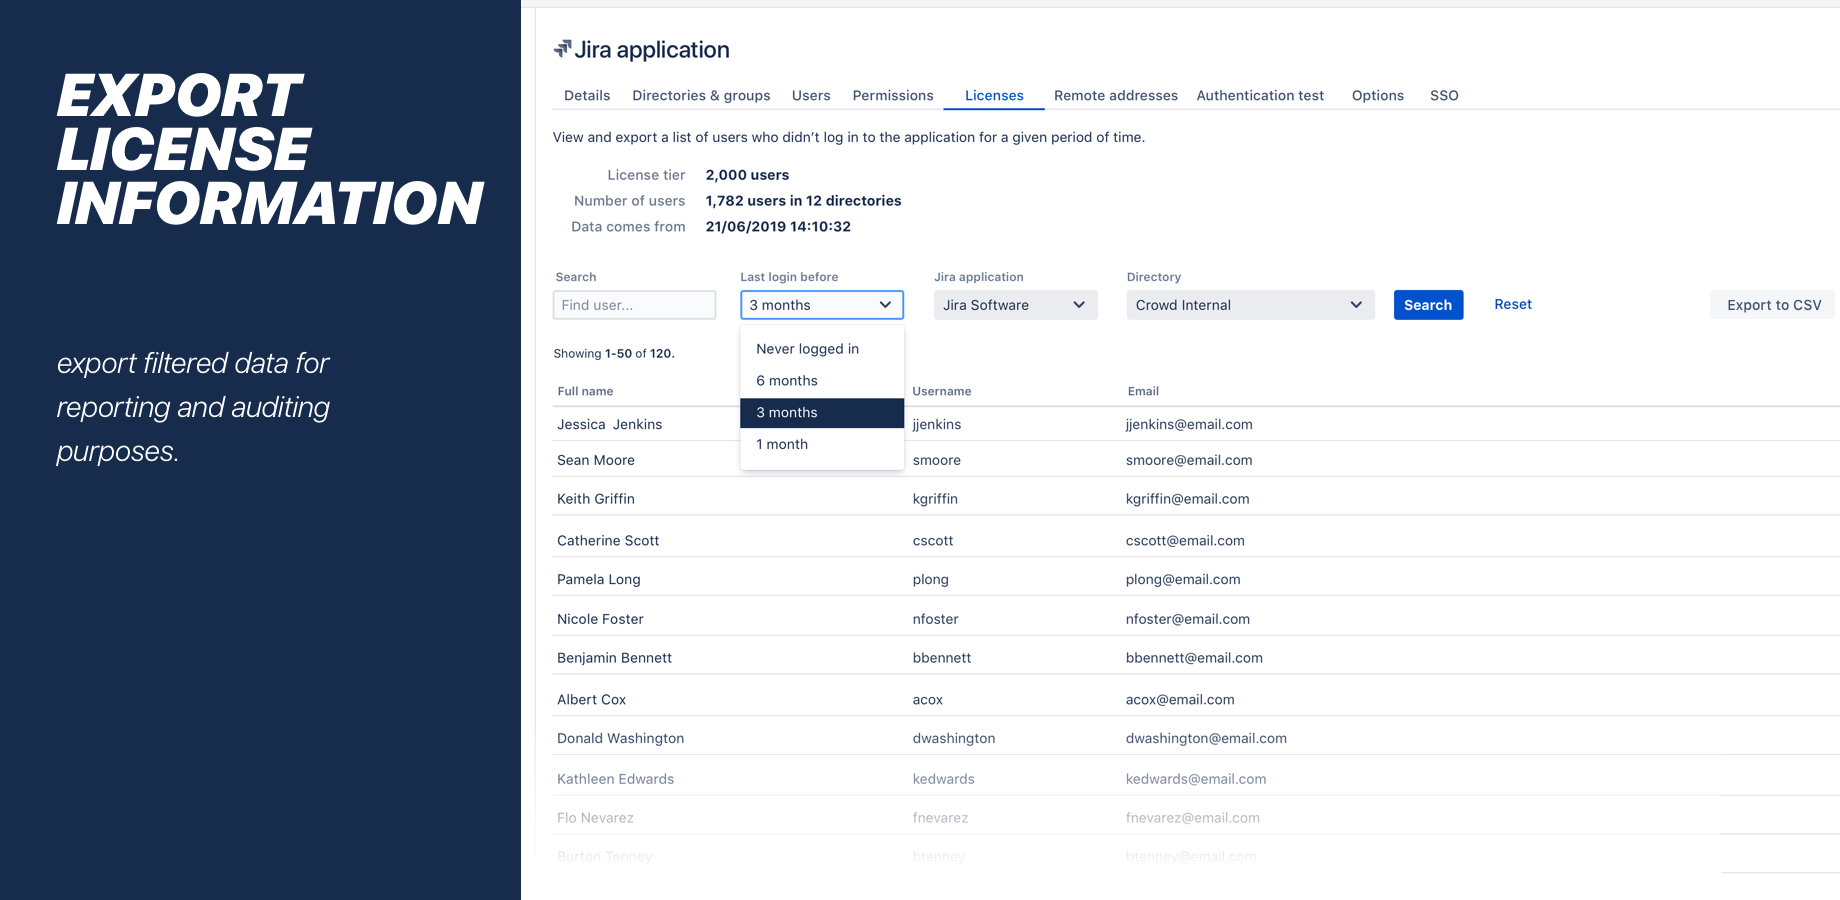Click Nicole Foster full name

point(600,620)
